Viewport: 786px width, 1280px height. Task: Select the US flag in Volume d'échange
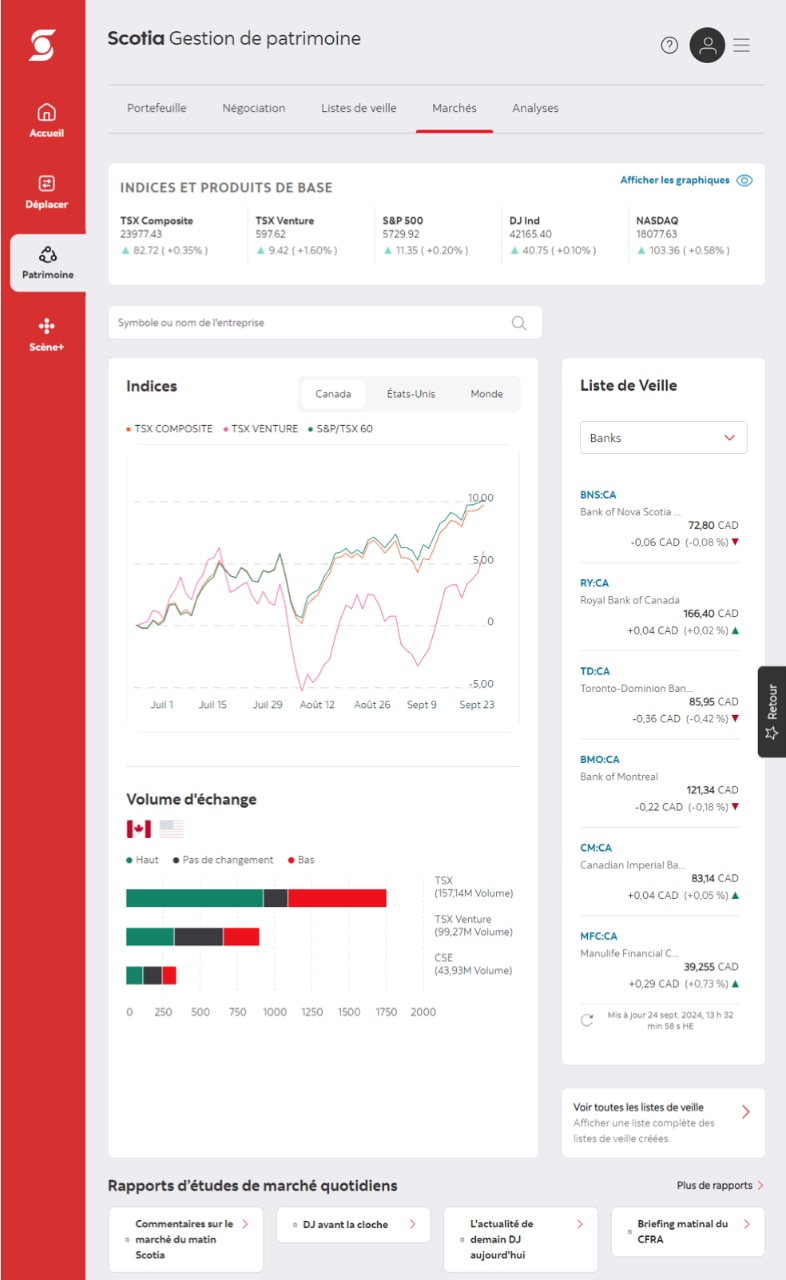coord(172,829)
